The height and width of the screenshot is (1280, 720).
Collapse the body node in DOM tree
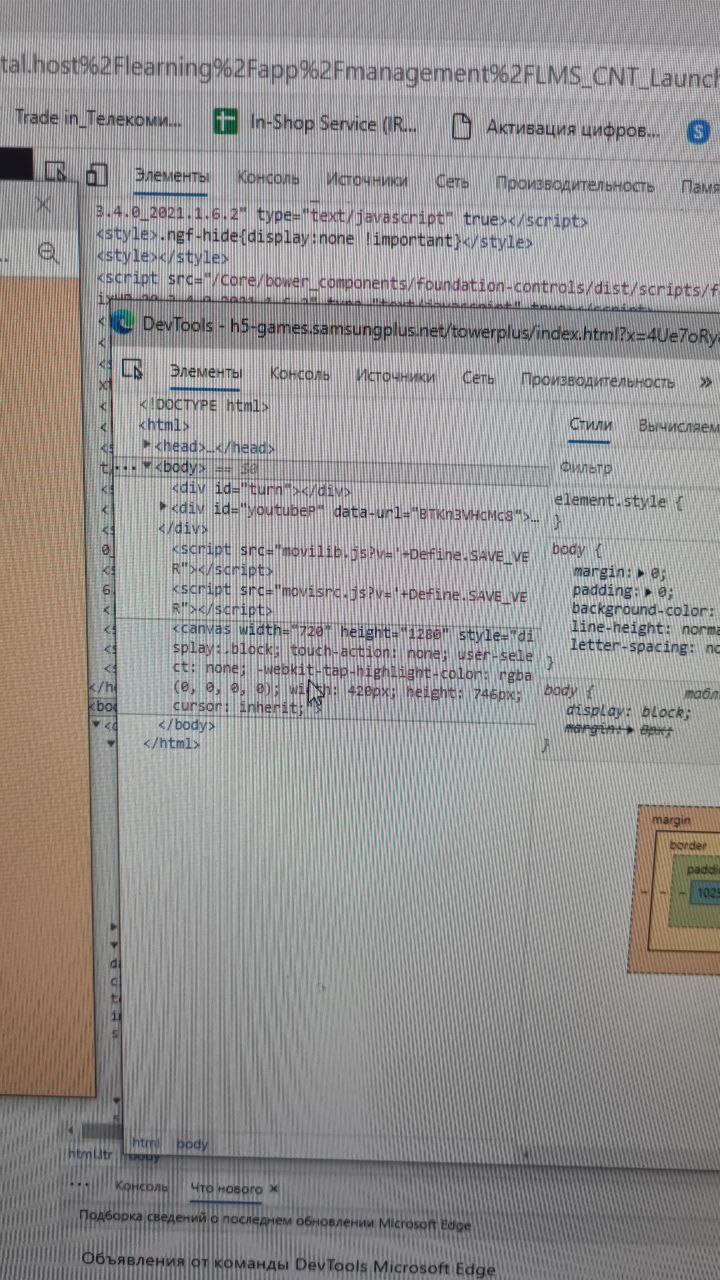[x=147, y=466]
